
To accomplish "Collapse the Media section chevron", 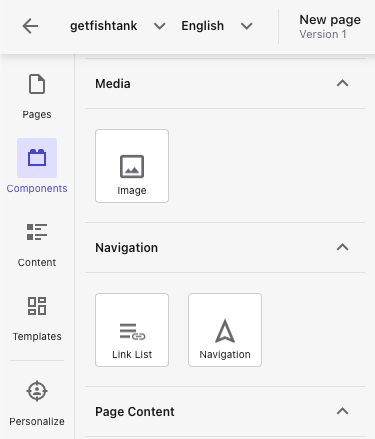I will click(x=342, y=83).
